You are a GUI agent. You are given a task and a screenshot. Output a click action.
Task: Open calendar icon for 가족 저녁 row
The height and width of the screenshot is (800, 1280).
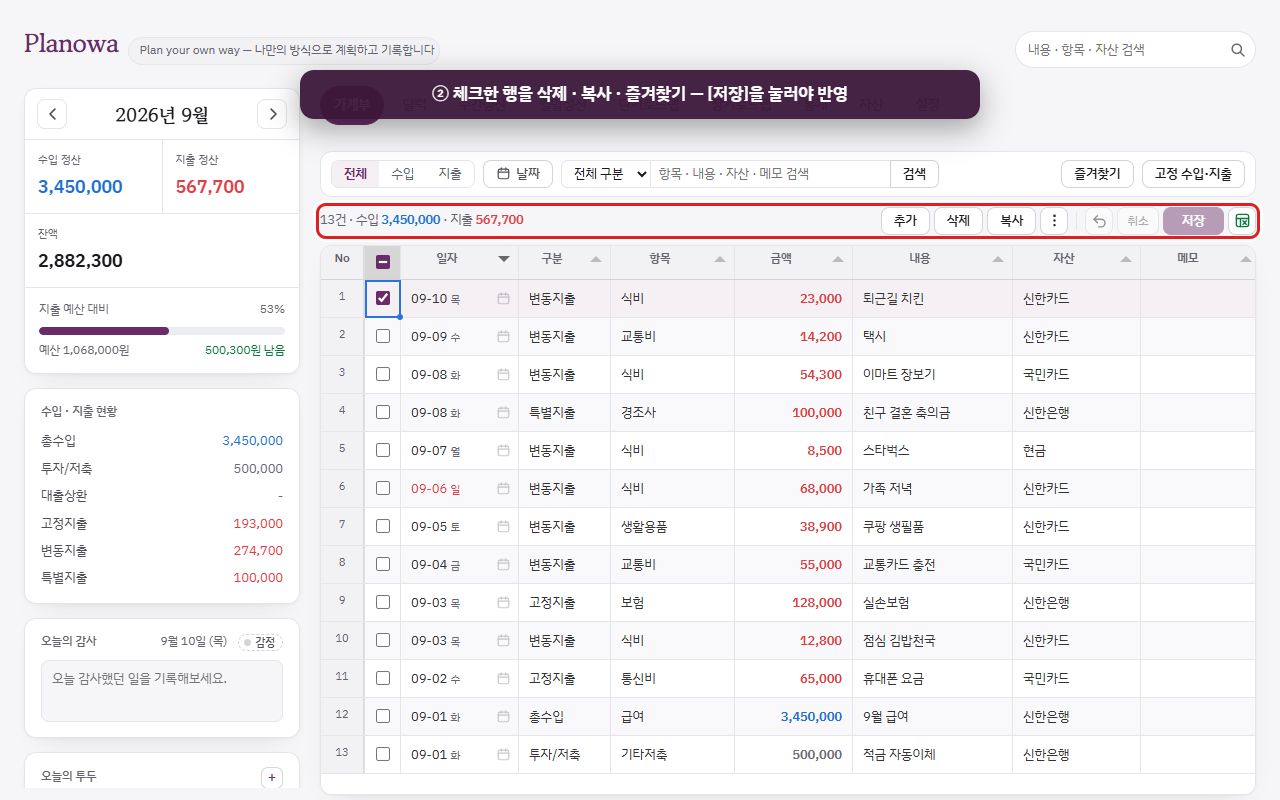pyautogui.click(x=503, y=488)
